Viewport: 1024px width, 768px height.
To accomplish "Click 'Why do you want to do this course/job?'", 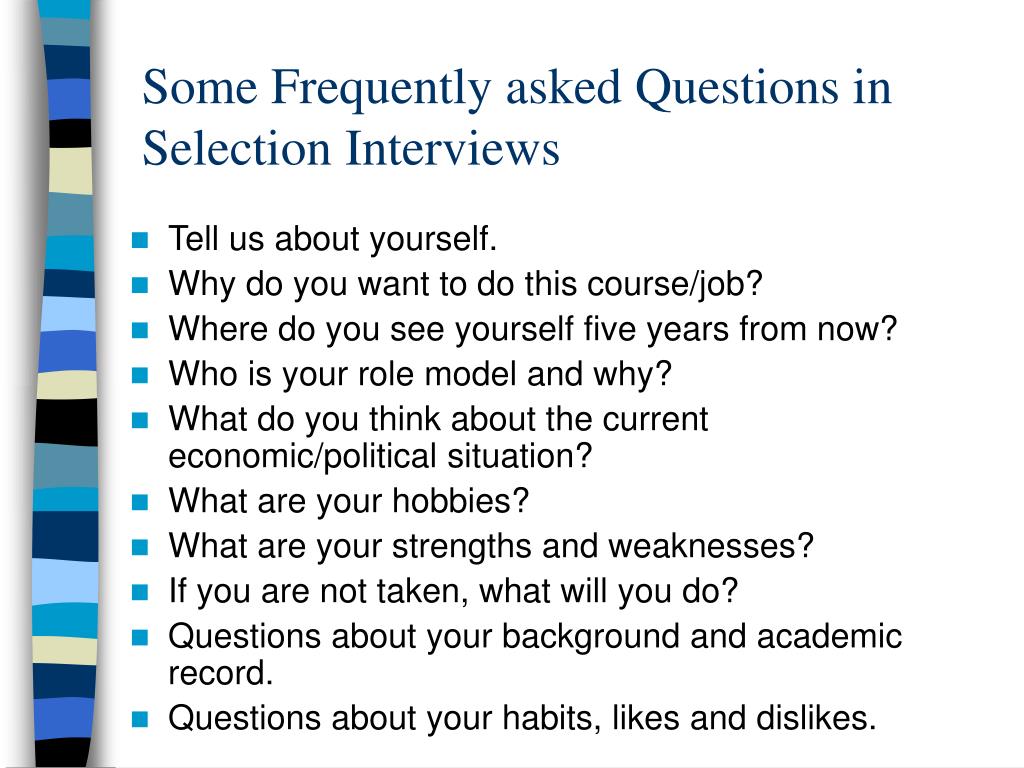I will coord(466,285).
